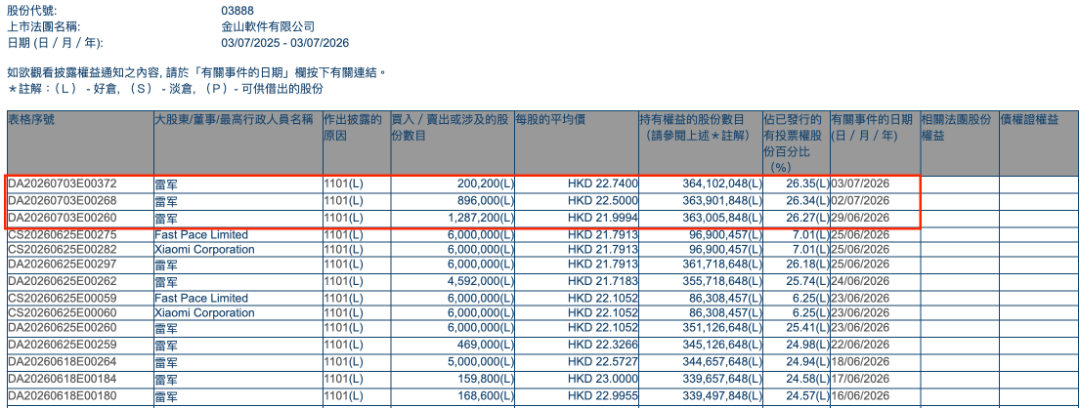Click Fast Pace Limited in row CS20260625E00275
Image resolution: width=1080 pixels, height=408 pixels.
click(201, 234)
